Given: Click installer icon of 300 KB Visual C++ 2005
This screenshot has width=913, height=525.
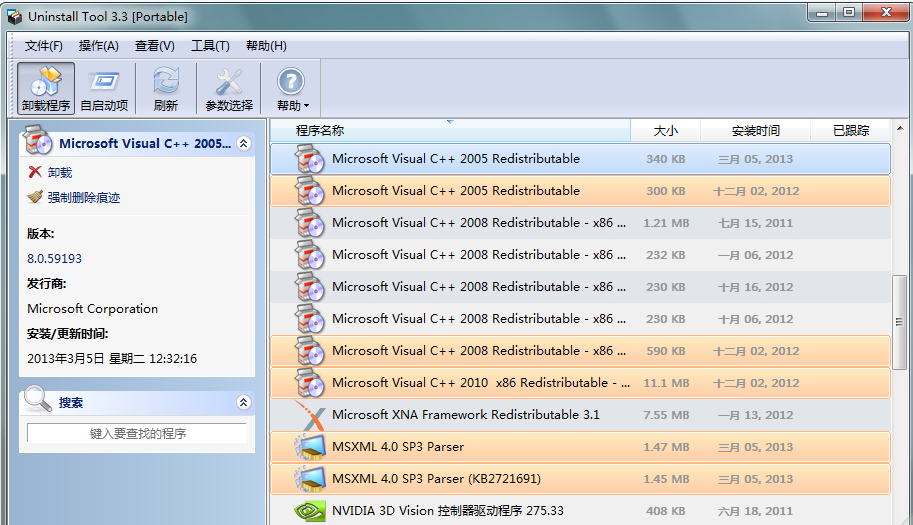Looking at the screenshot, I should click(309, 191).
